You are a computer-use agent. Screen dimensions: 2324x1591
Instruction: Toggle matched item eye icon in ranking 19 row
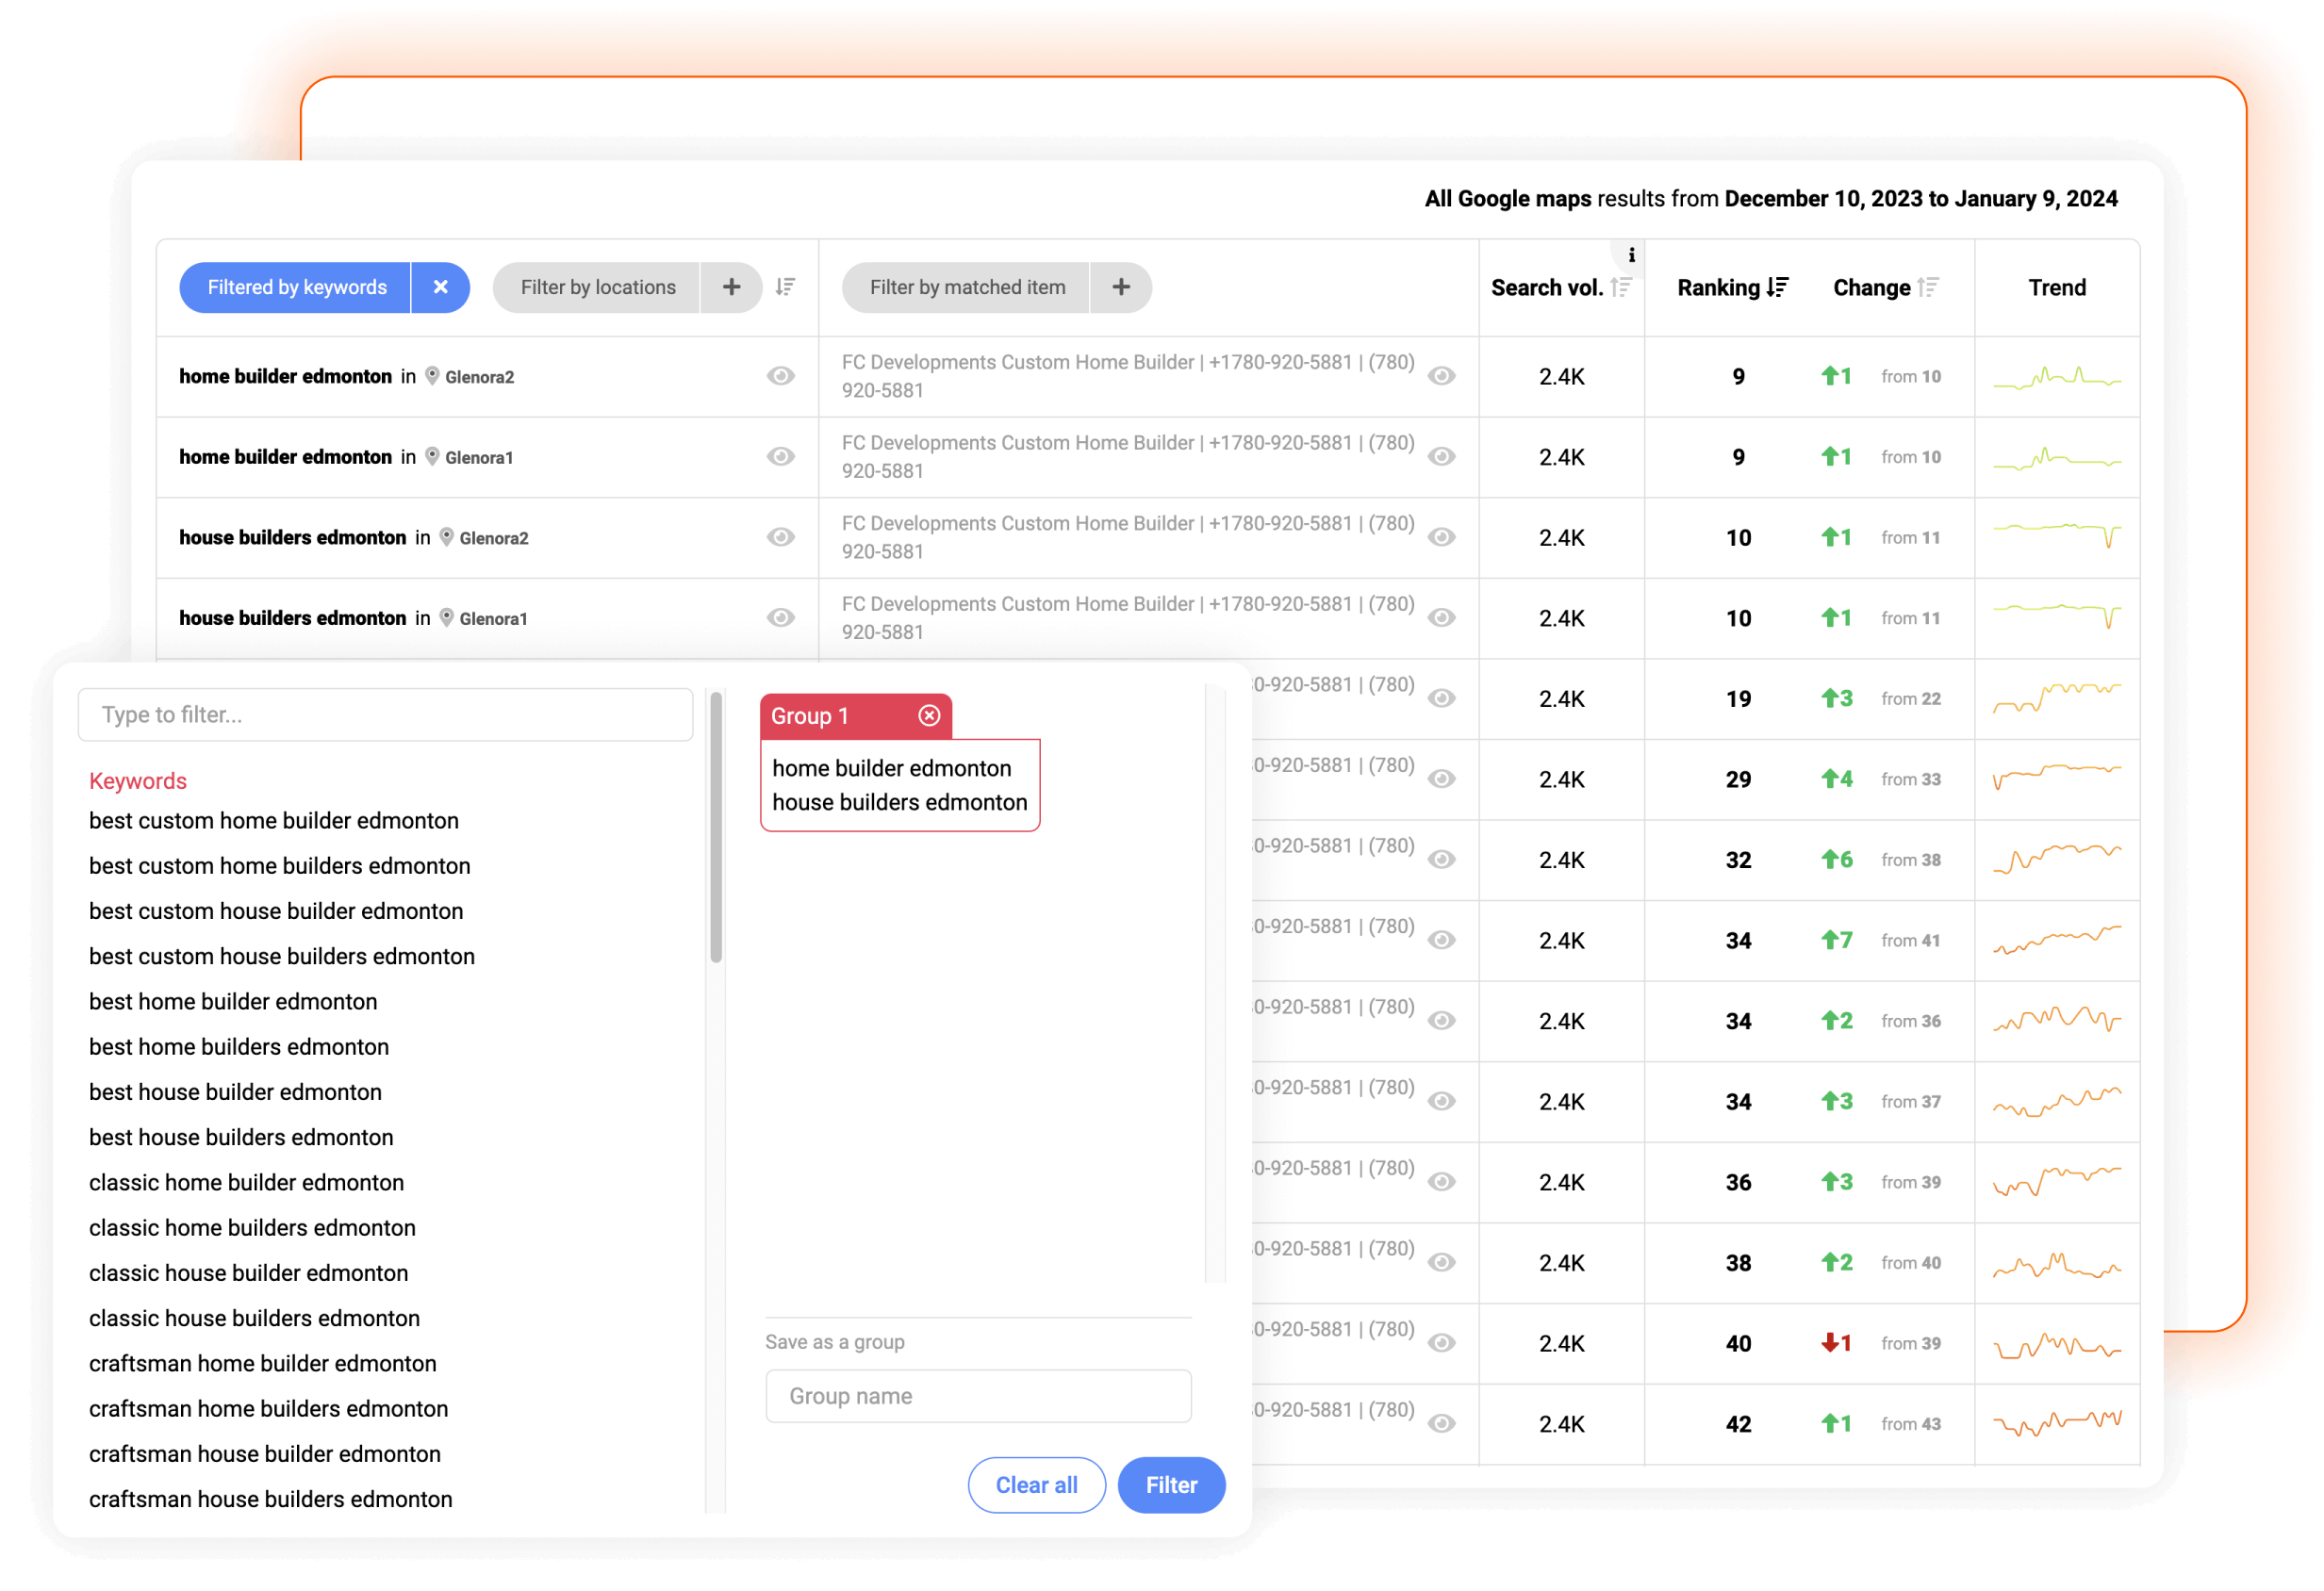[1441, 698]
